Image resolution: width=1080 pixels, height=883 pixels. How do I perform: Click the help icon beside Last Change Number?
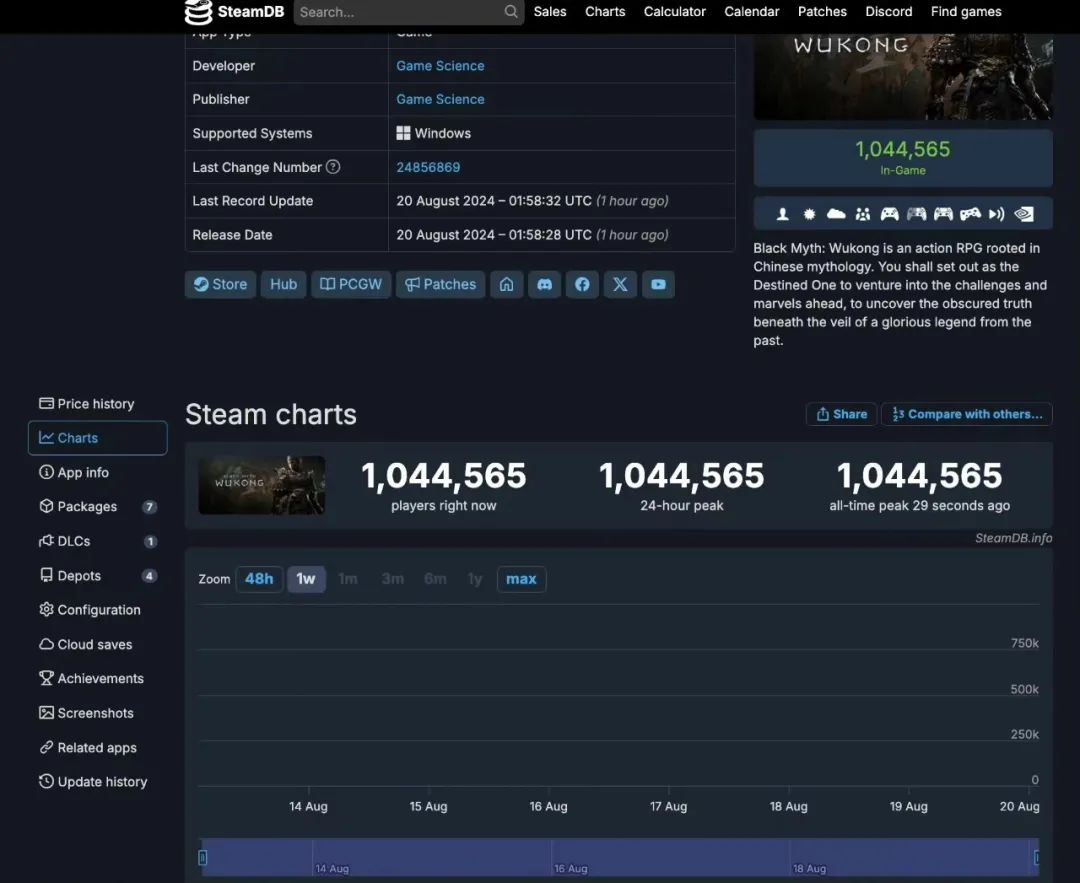point(333,167)
